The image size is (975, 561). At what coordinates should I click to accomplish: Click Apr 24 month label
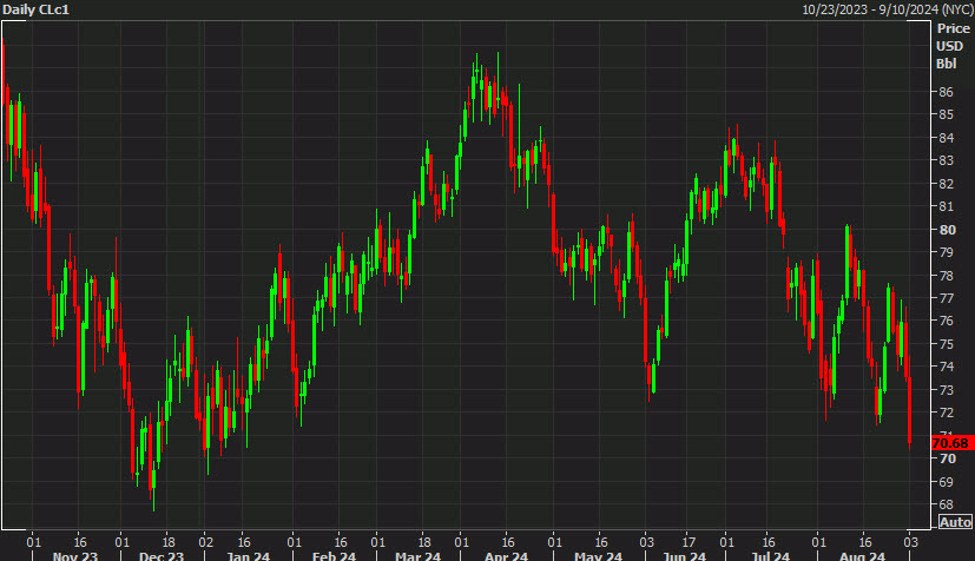[506, 553]
